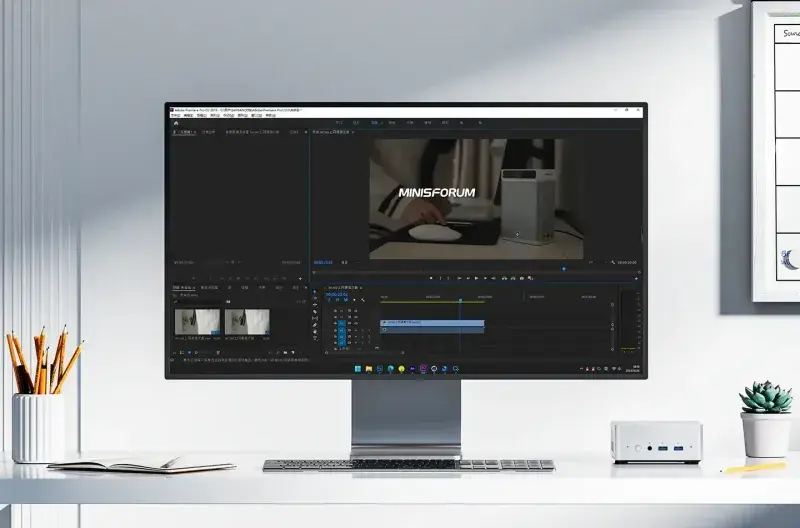Select the Hand tool in the tools panel
The height and width of the screenshot is (528, 800).
click(315, 333)
